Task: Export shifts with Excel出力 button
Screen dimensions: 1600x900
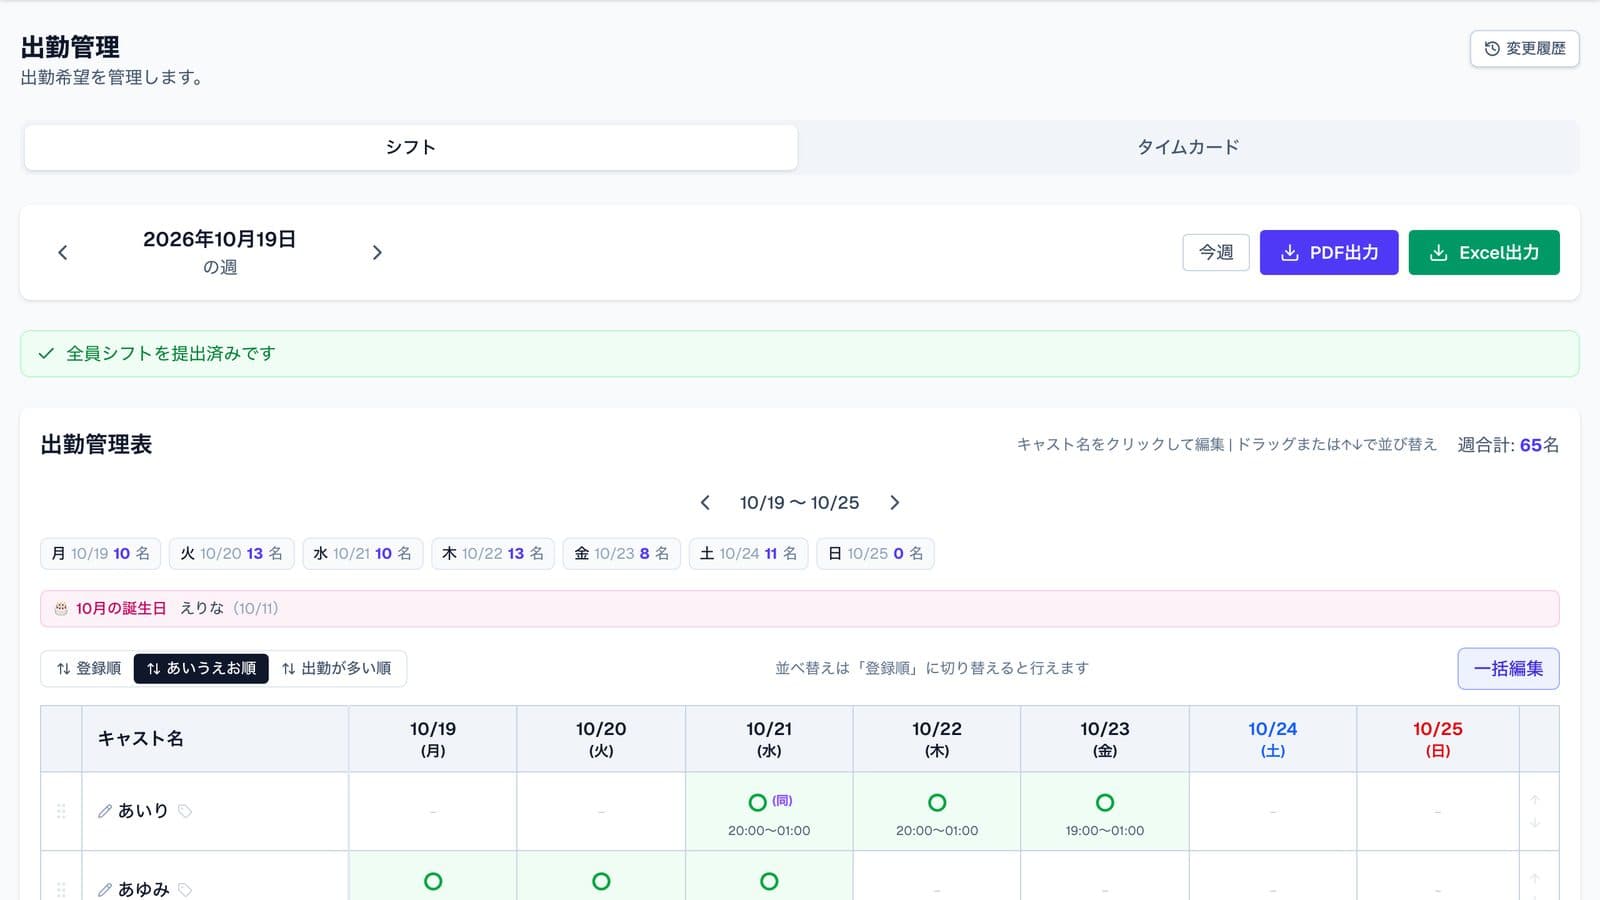Action: pyautogui.click(x=1484, y=252)
